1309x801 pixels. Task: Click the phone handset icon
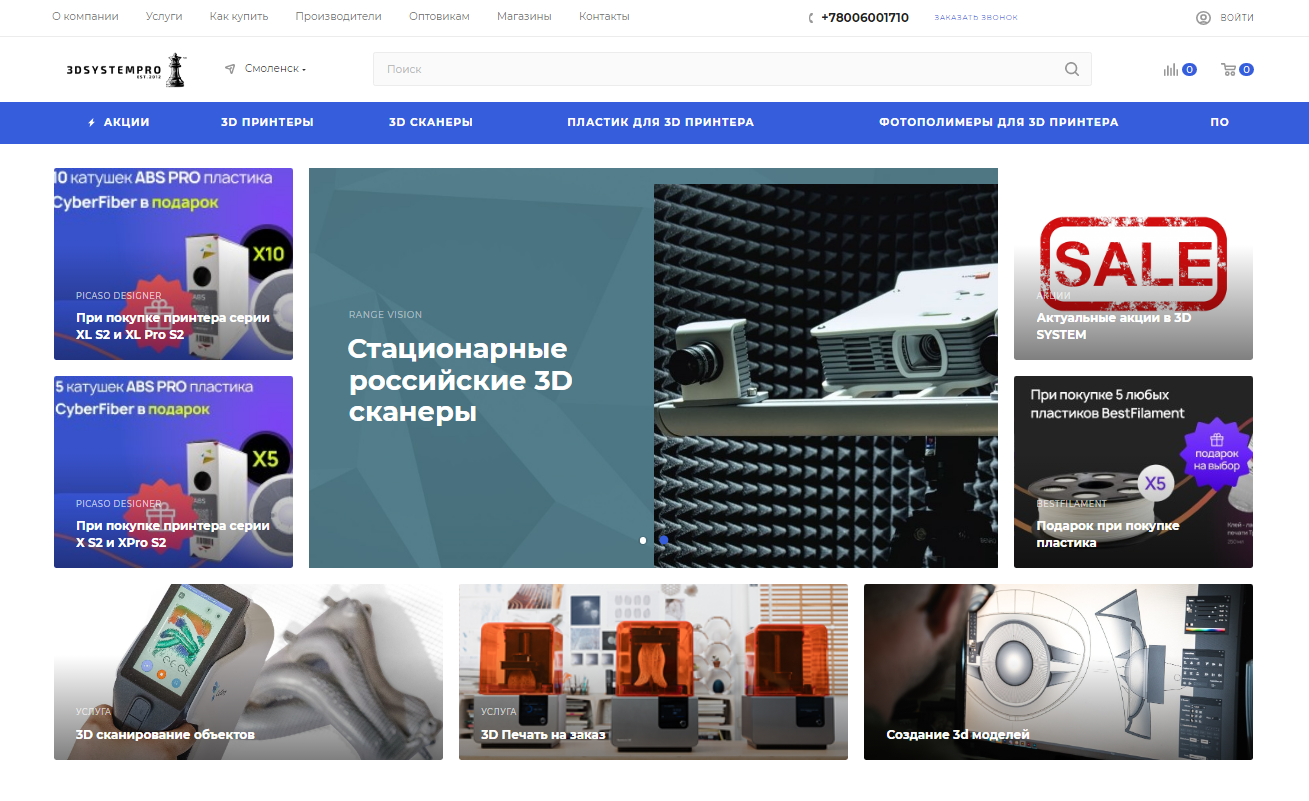(811, 18)
